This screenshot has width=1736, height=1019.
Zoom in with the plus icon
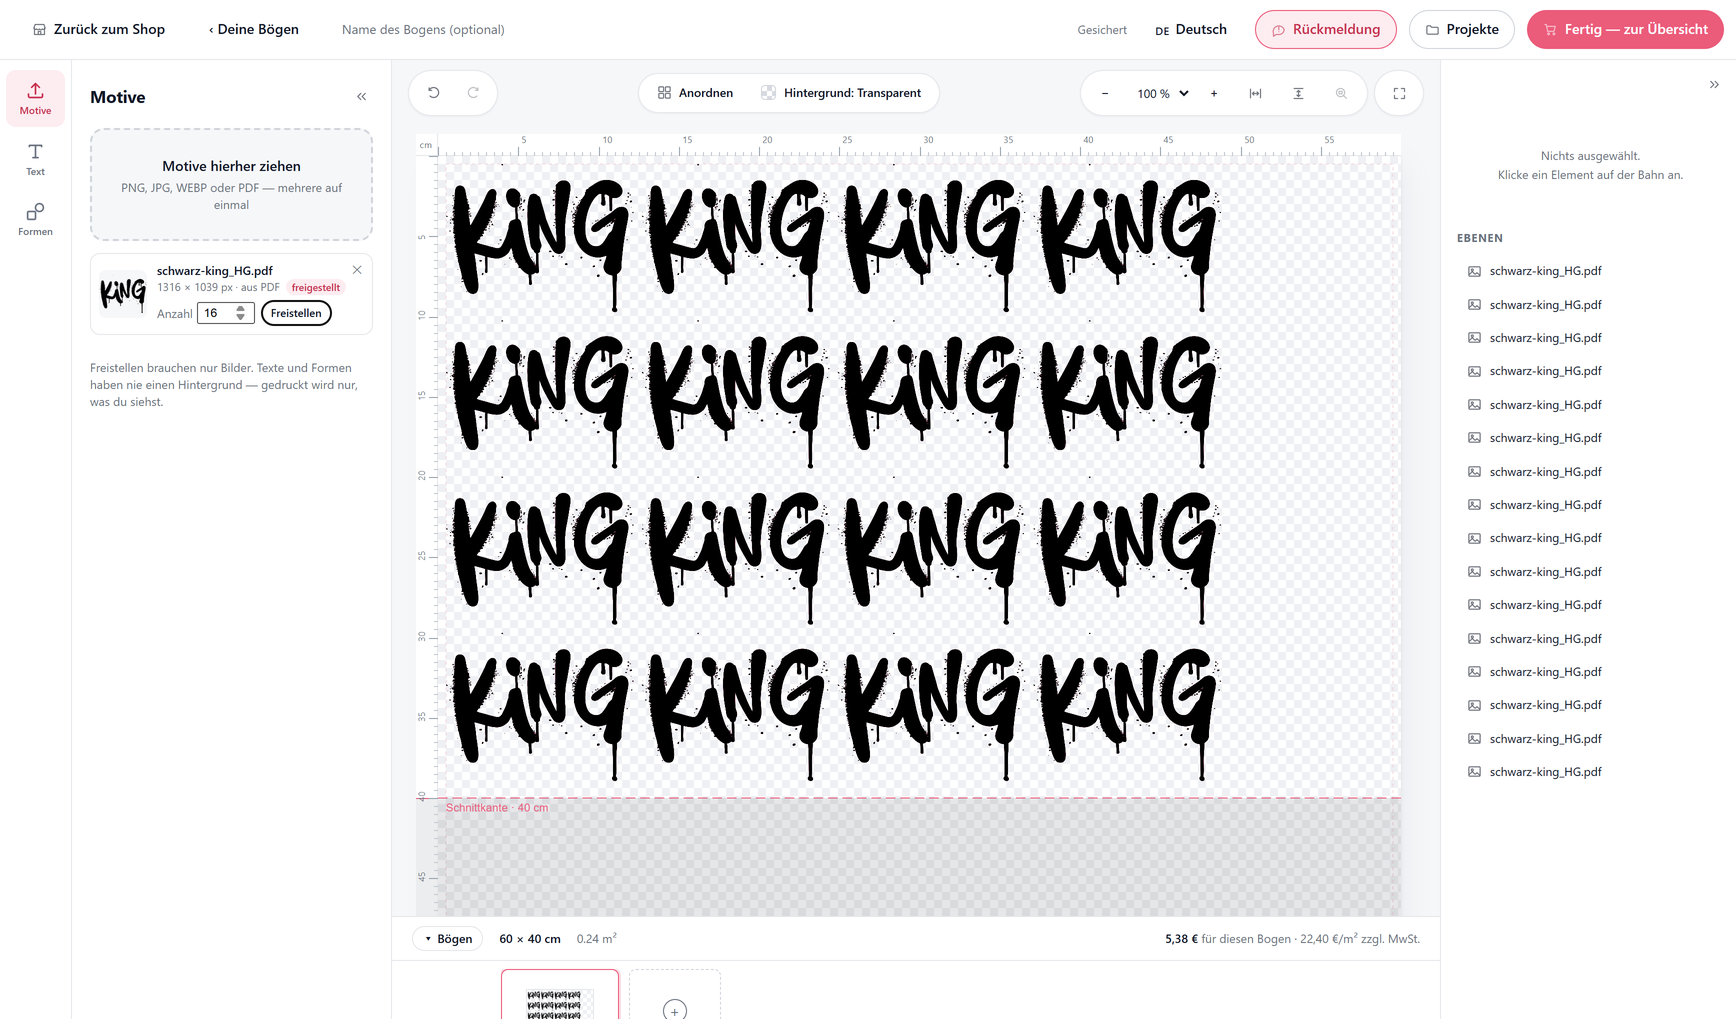click(x=1214, y=94)
